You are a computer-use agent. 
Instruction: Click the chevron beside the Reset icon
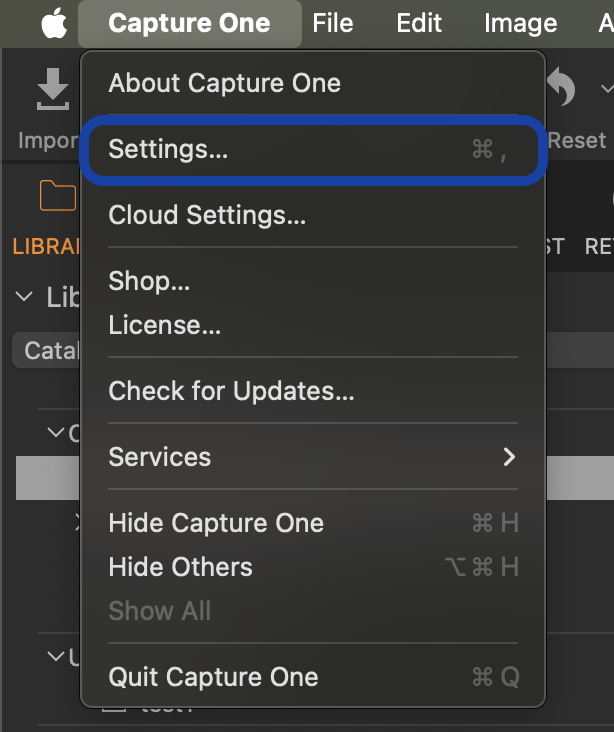click(x=607, y=88)
